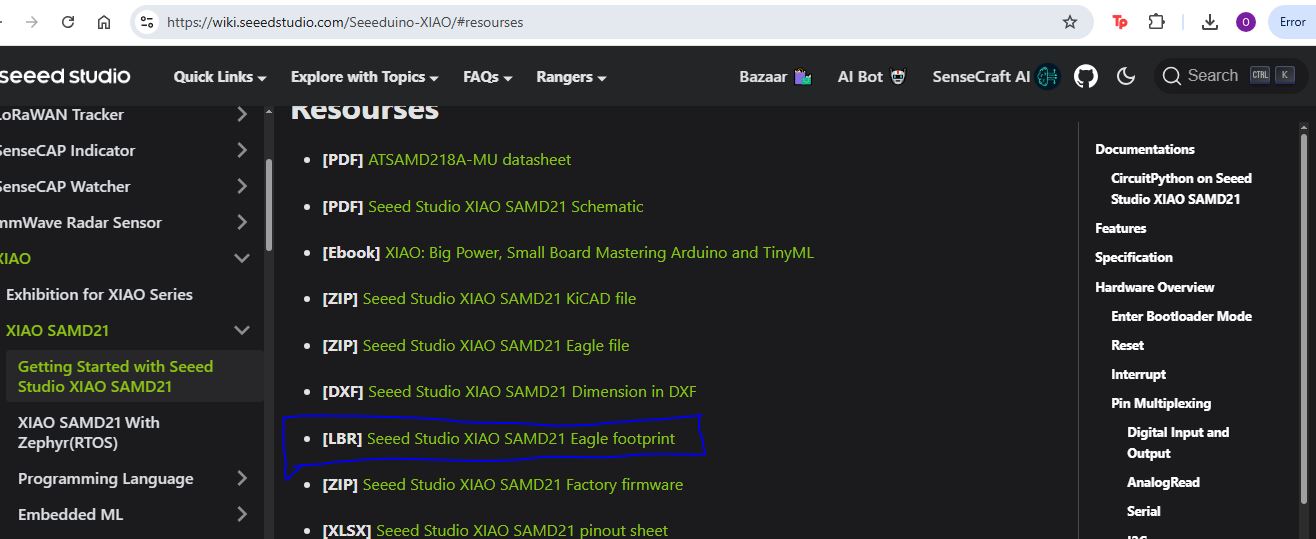Download XIAO SAMD21 Factory firmware ZIP

point(523,484)
